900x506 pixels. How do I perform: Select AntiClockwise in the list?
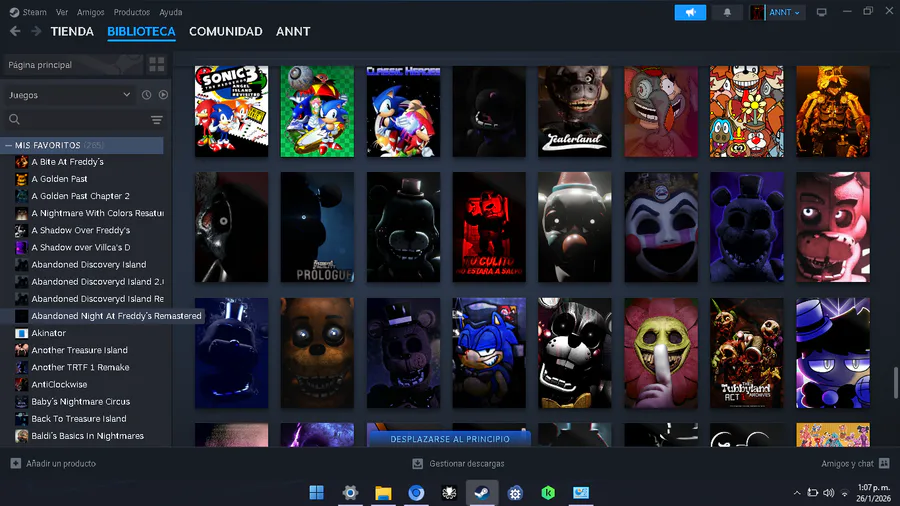tap(59, 384)
